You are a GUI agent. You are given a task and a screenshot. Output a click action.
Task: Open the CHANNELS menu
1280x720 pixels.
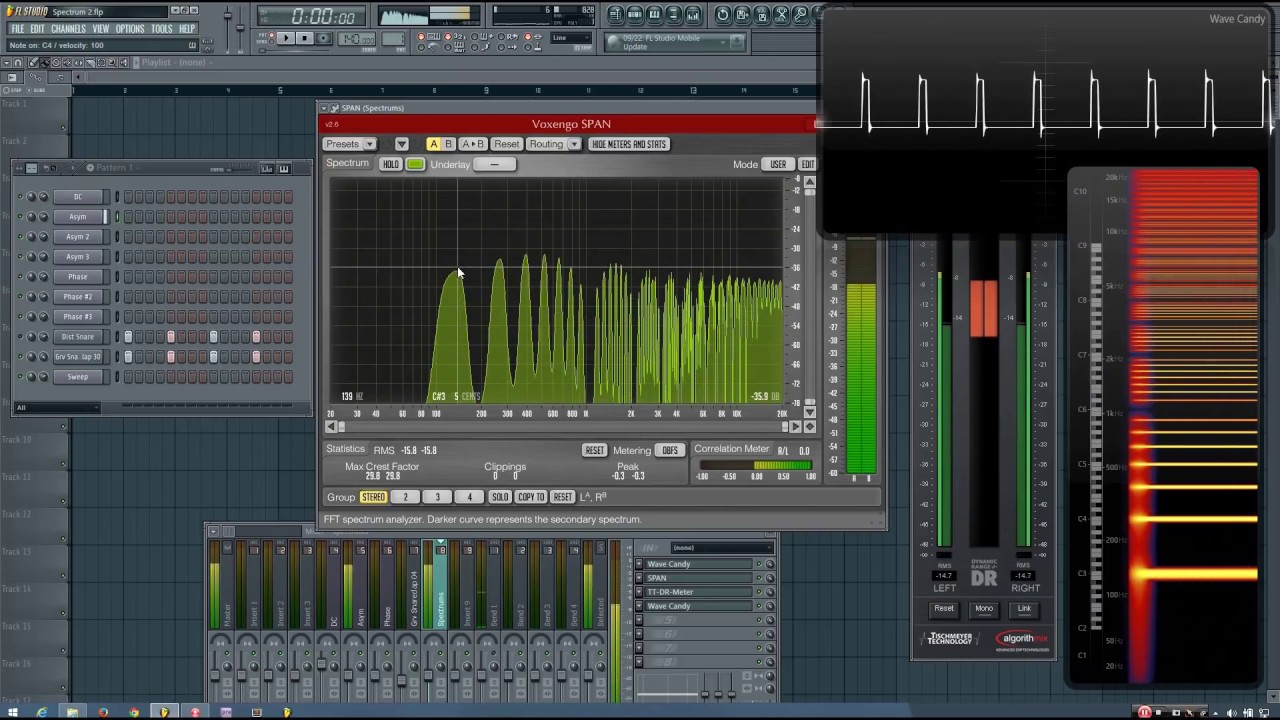tap(69, 29)
